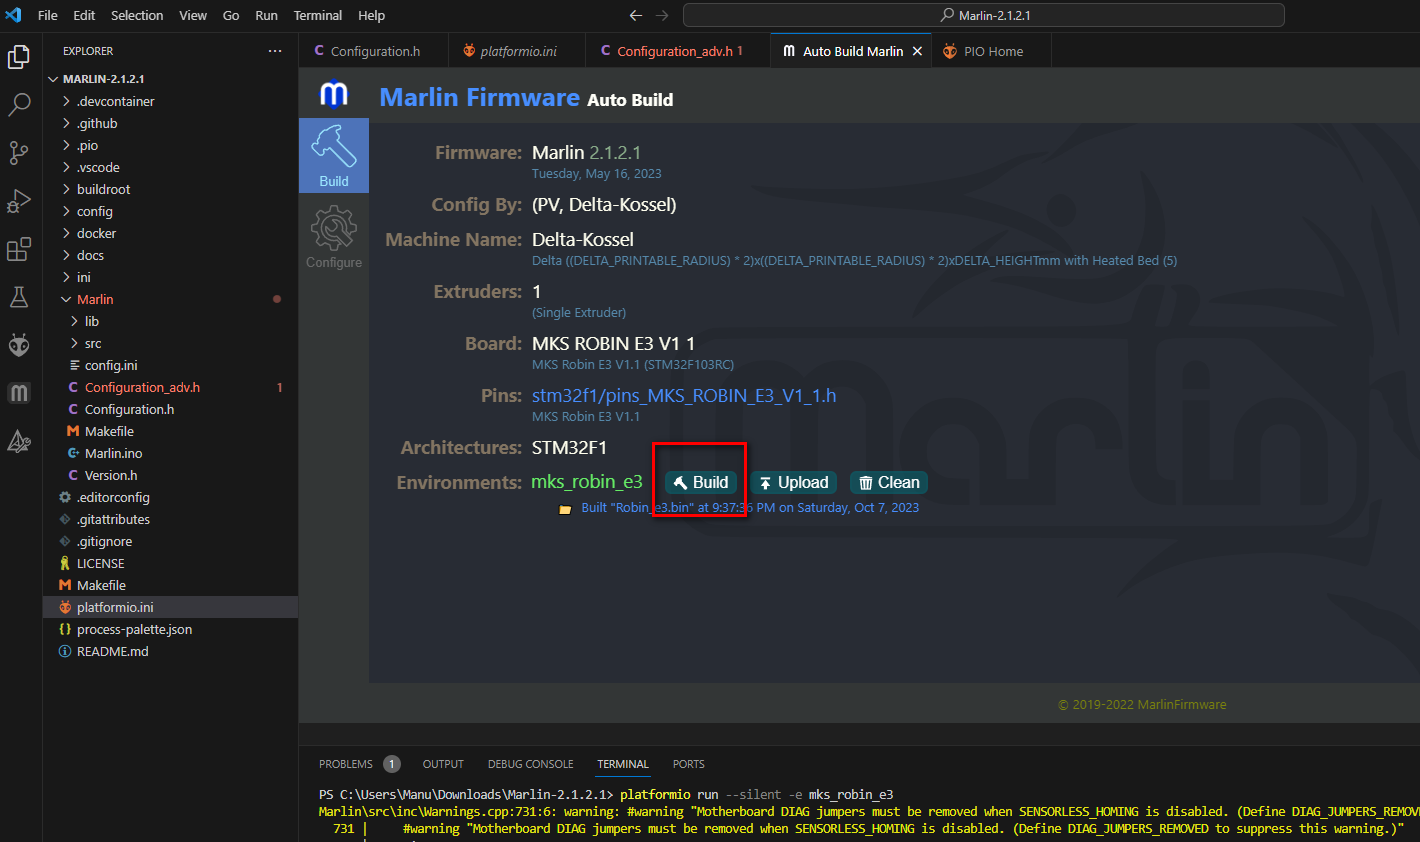Viewport: 1420px width, 842px height.
Task: Open Source Control view
Action: [19, 152]
